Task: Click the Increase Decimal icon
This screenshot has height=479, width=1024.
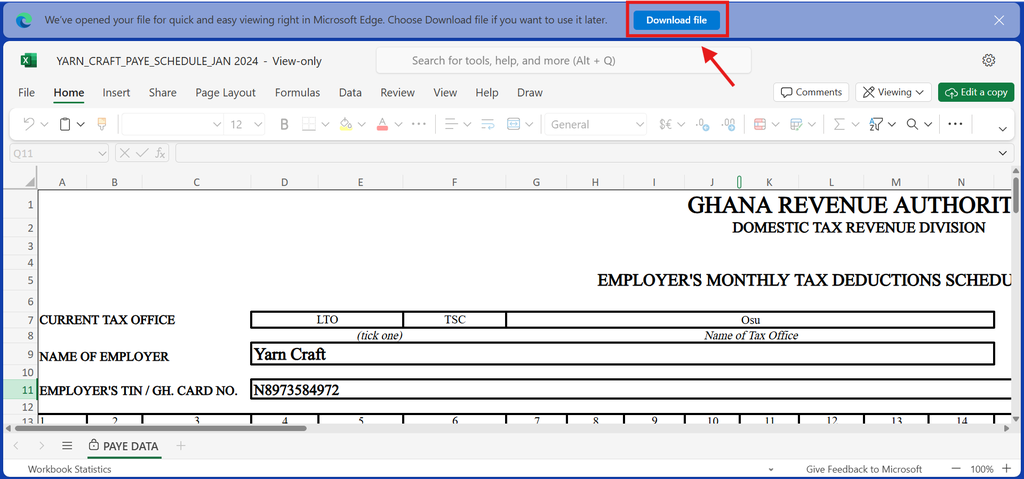Action: point(703,124)
